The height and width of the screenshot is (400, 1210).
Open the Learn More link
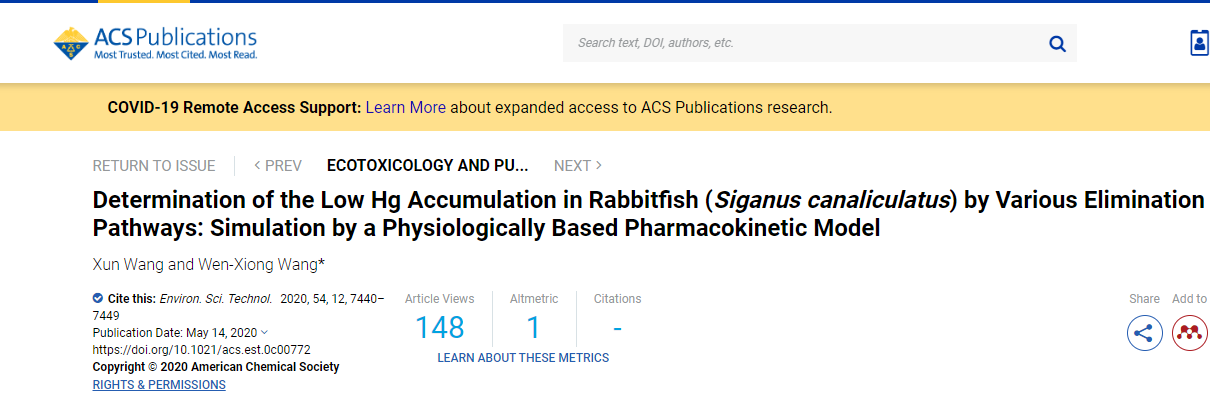click(x=406, y=107)
